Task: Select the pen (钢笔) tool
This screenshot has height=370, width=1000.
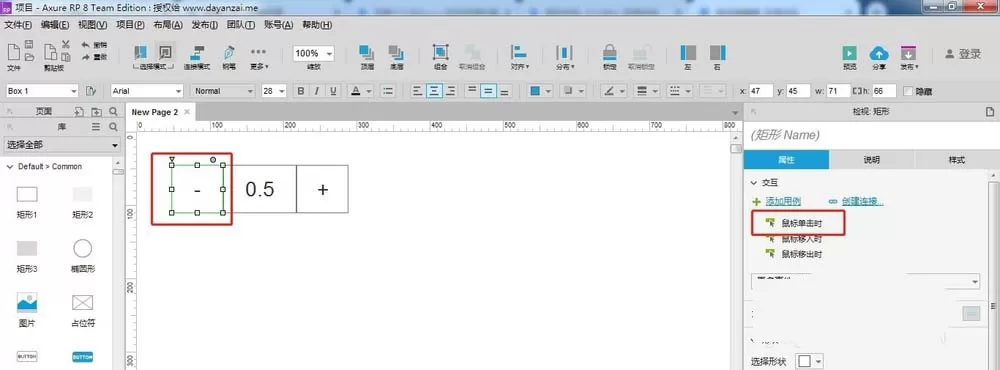Action: pyautogui.click(x=228, y=56)
